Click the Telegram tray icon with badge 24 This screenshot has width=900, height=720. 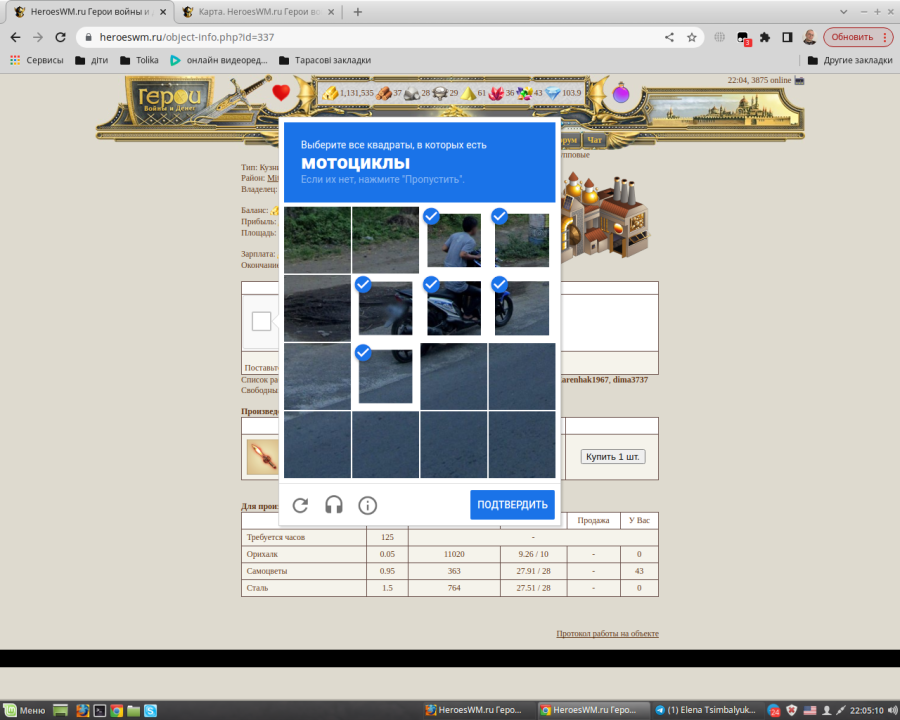[774, 711]
